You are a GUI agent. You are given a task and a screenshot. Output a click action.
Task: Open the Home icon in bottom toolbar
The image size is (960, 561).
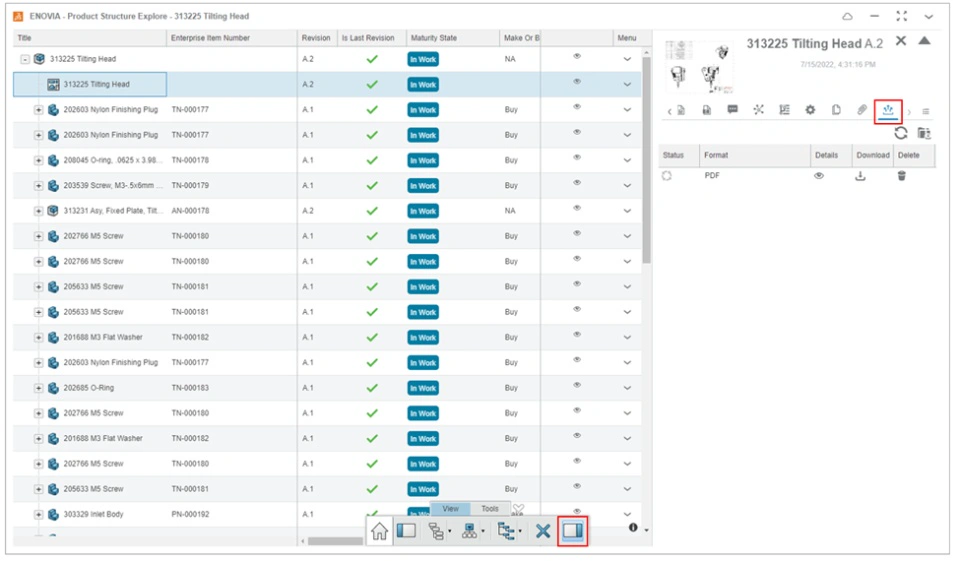coord(379,531)
